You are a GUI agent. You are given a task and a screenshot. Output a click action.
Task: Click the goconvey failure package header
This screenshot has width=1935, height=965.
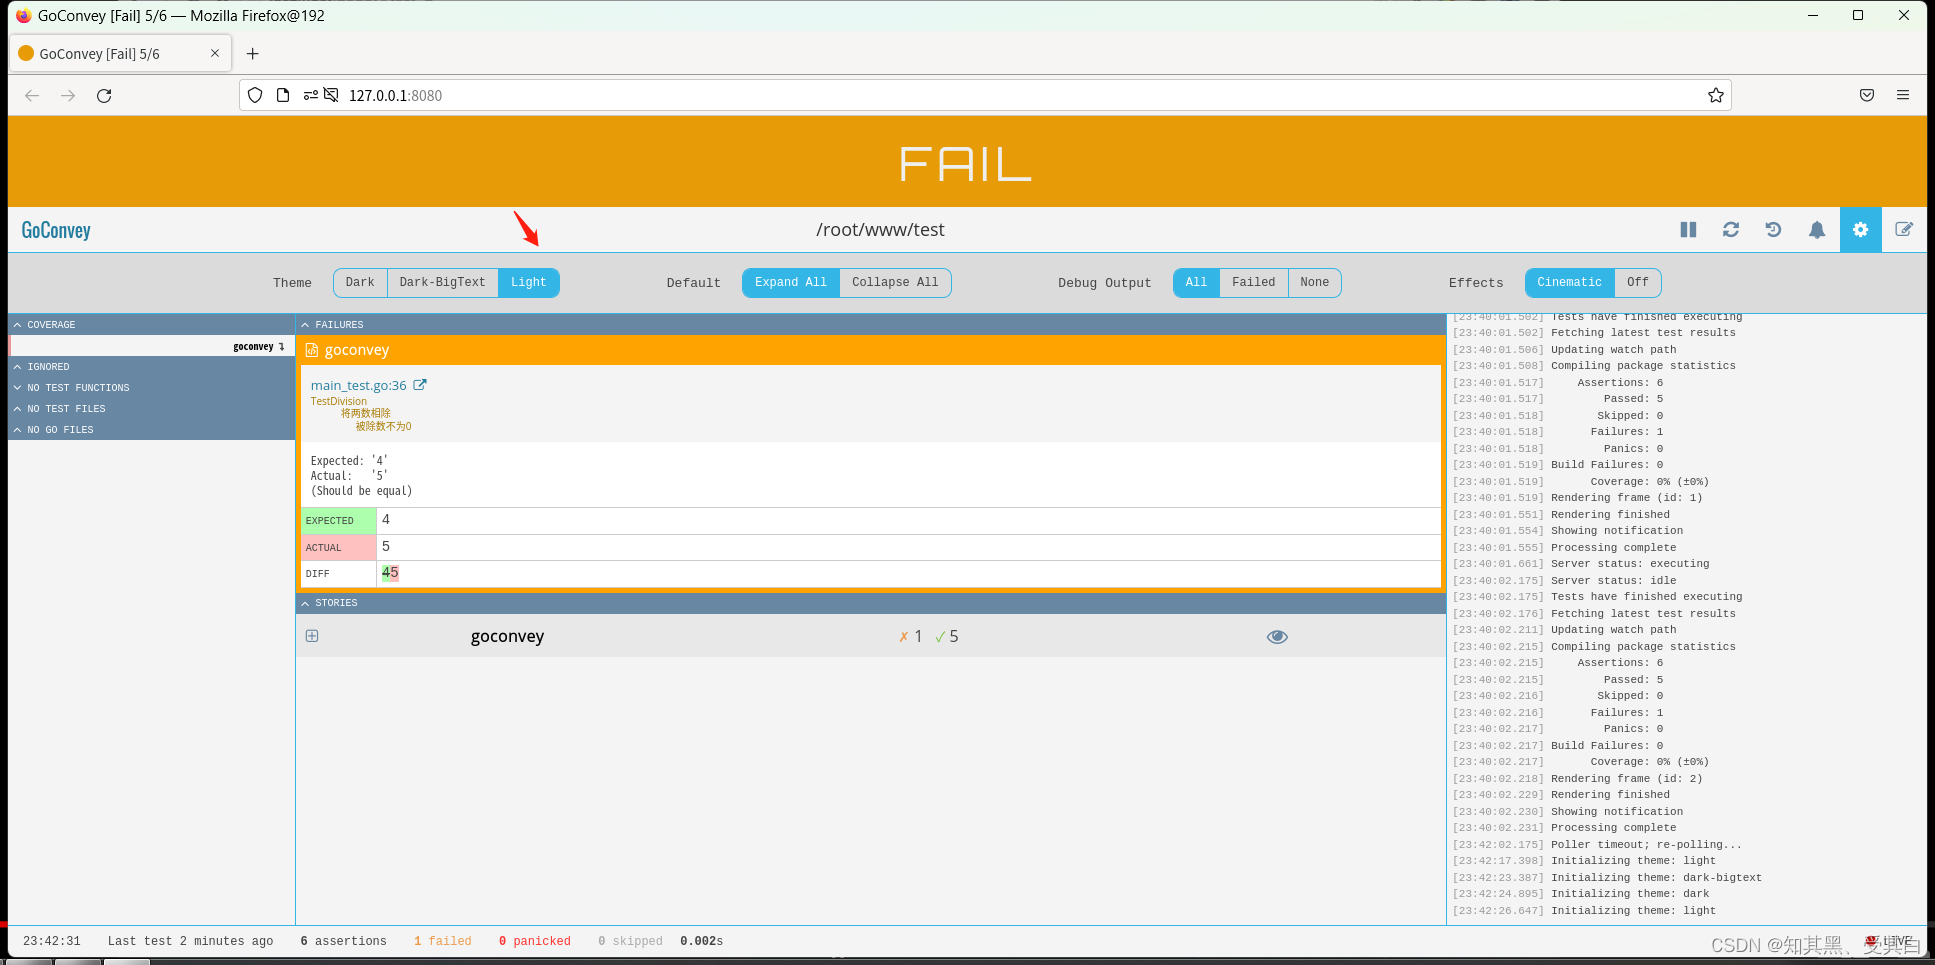[870, 350]
